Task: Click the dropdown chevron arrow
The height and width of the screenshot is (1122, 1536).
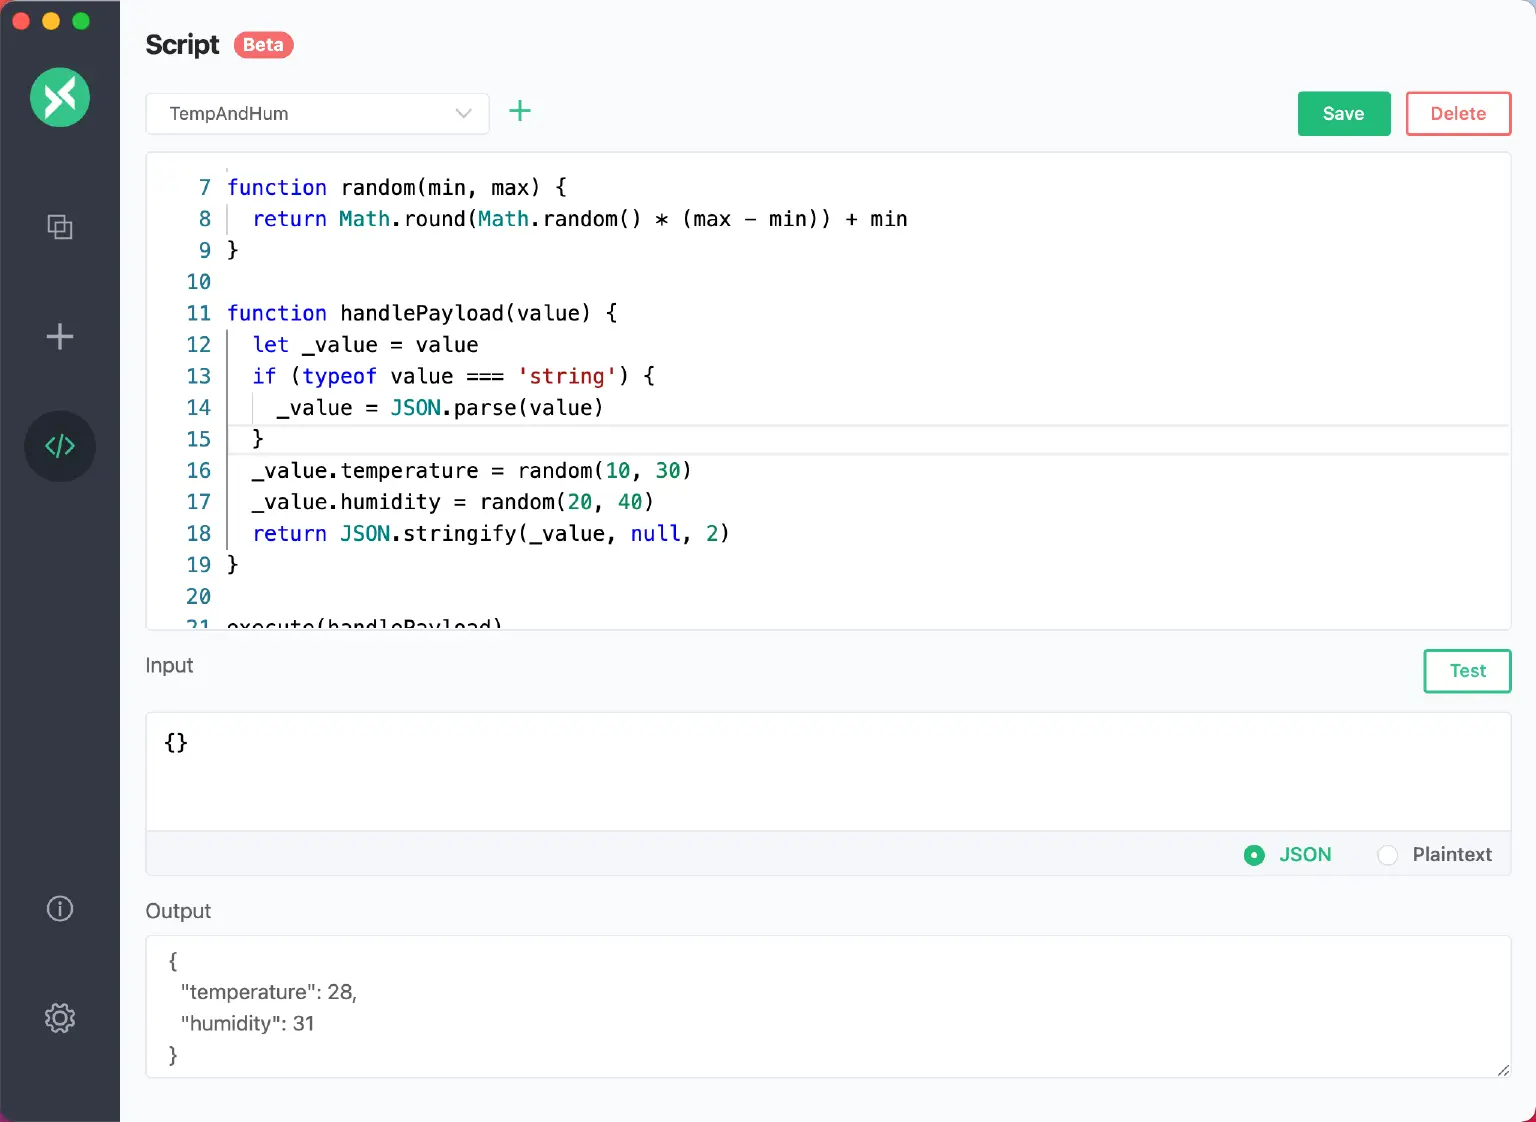Action: tap(463, 114)
